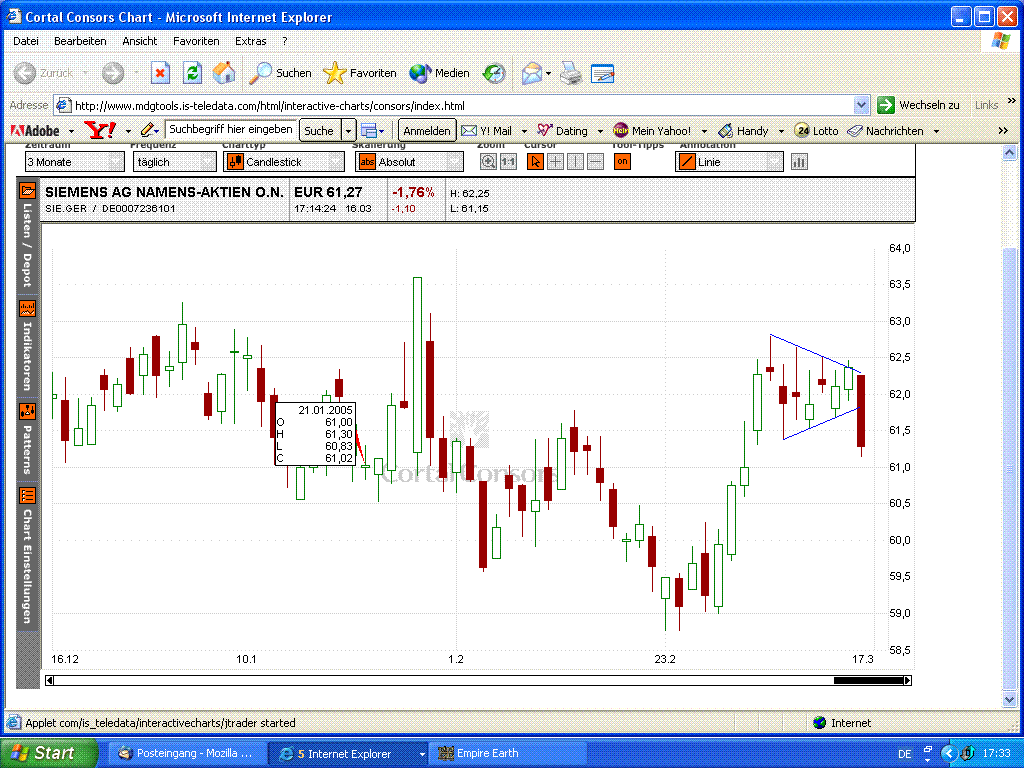Open the Bearbeiten menu
The height and width of the screenshot is (768, 1024).
click(x=80, y=41)
